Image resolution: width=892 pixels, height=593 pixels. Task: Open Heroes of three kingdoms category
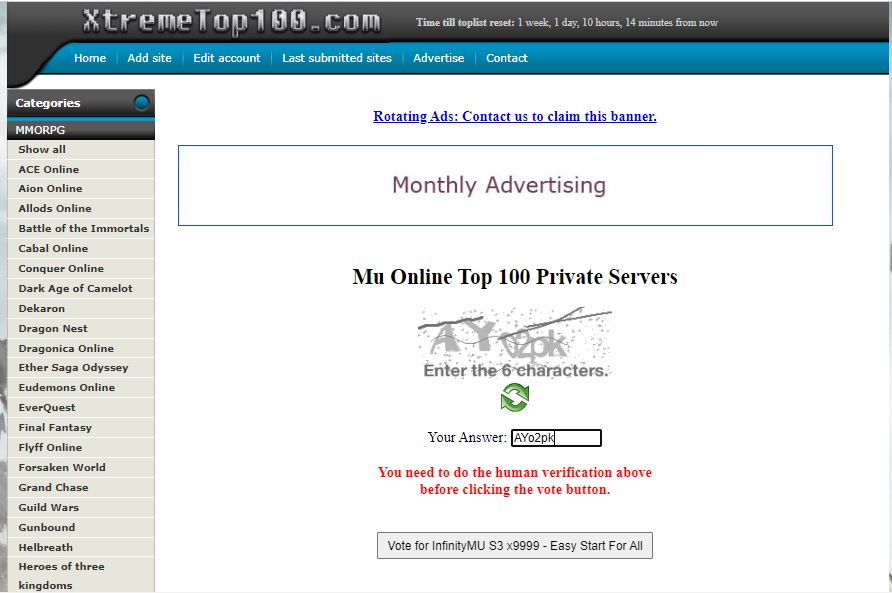[81, 575]
